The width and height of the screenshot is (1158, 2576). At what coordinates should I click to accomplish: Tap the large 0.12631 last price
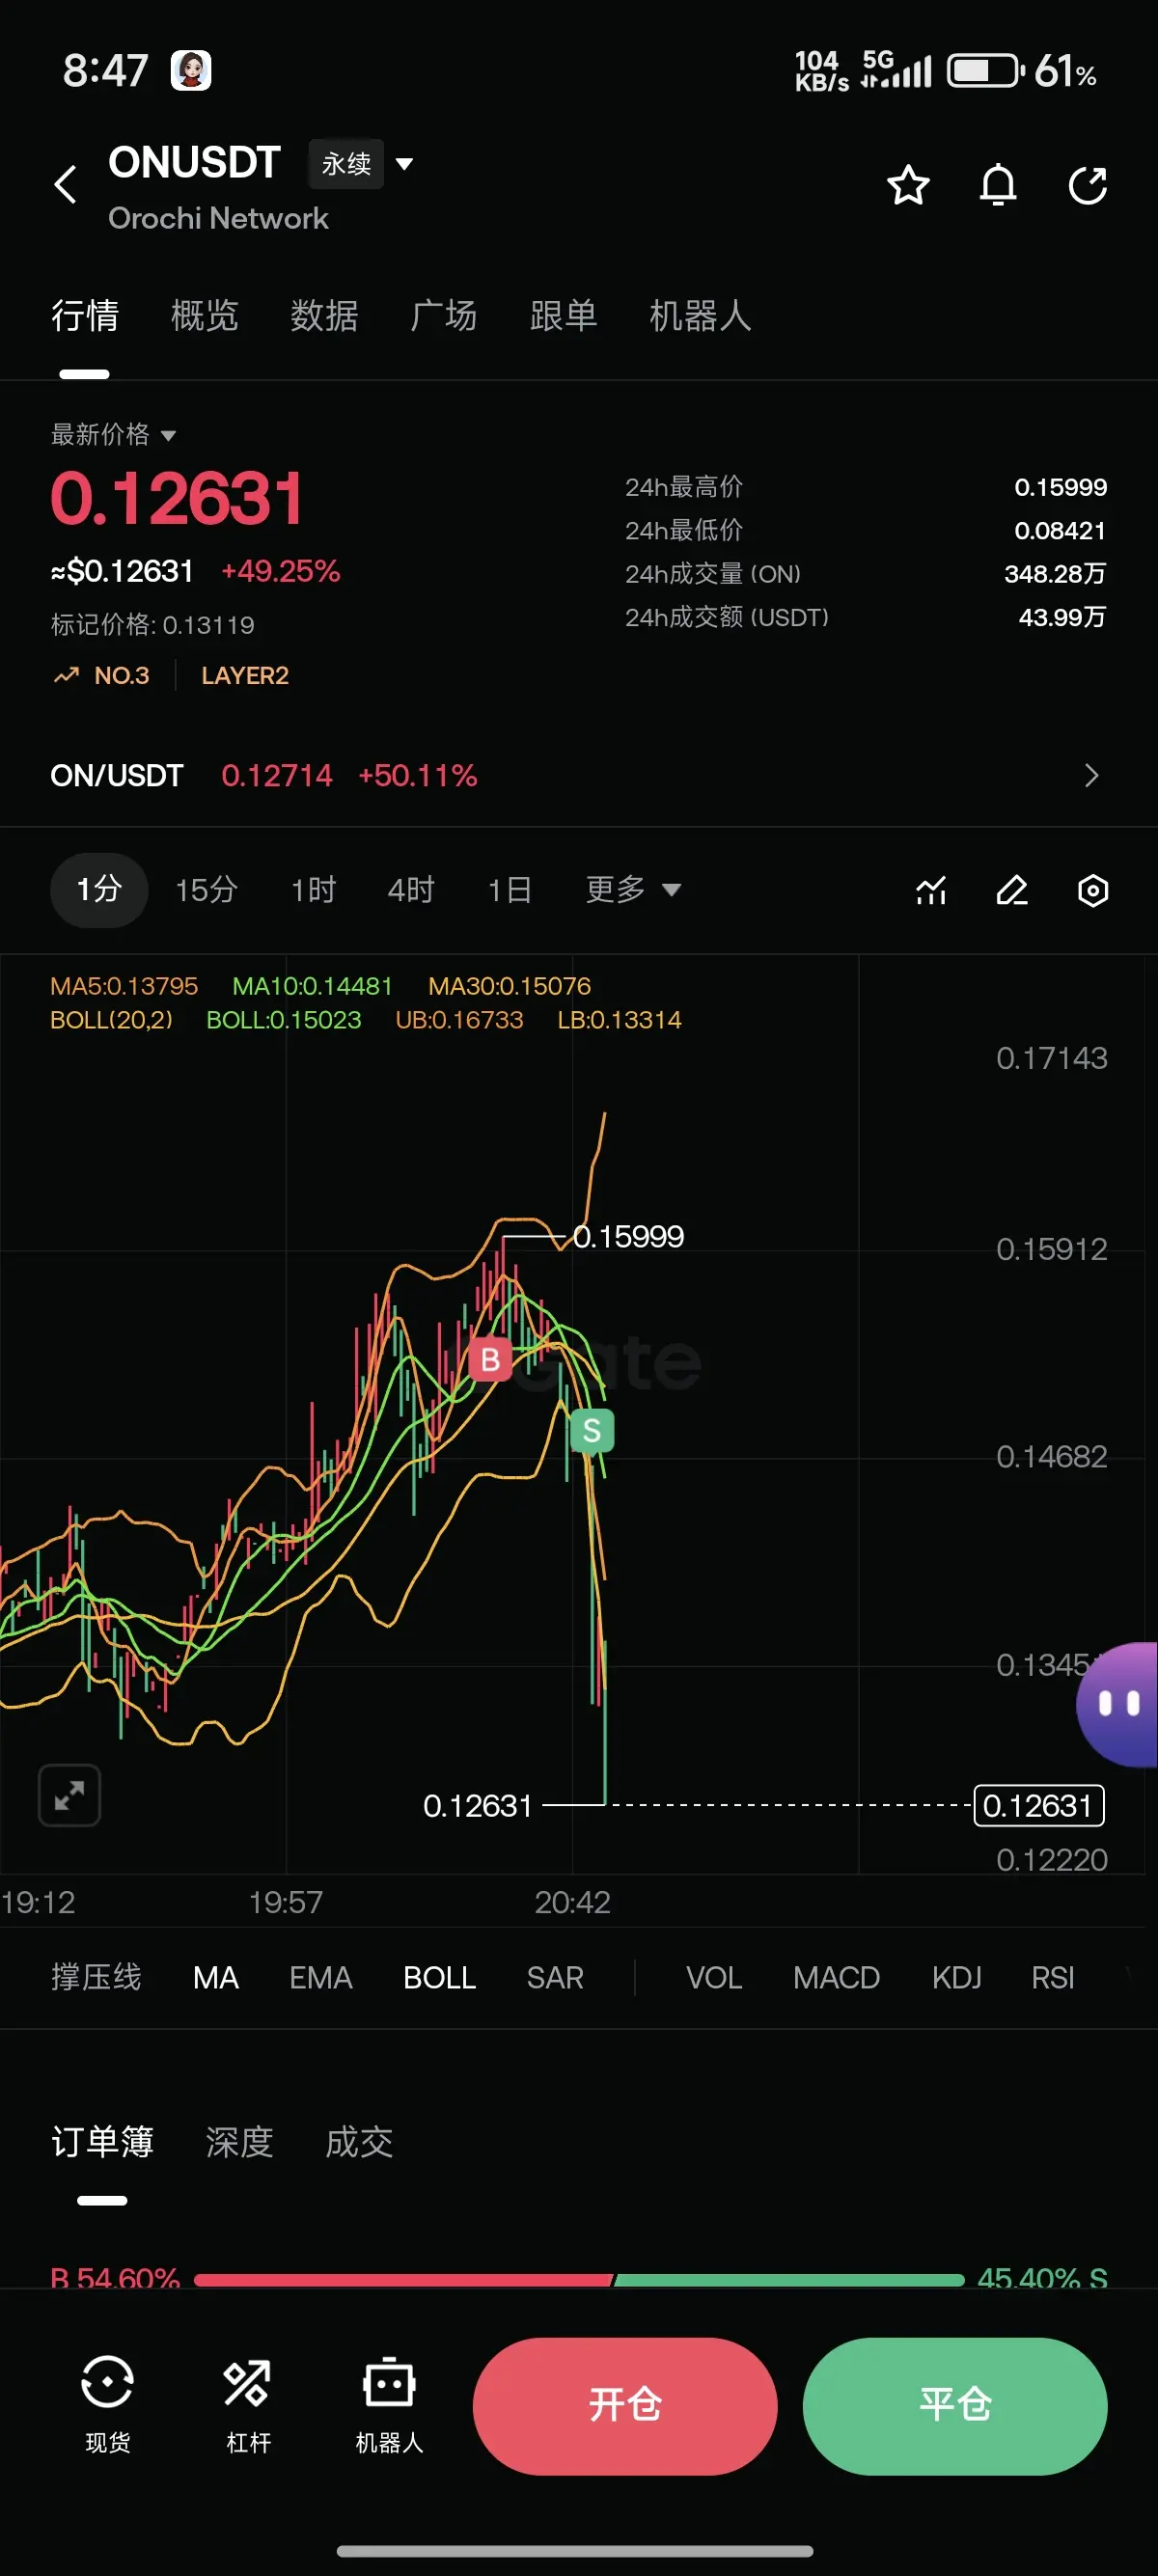[176, 498]
